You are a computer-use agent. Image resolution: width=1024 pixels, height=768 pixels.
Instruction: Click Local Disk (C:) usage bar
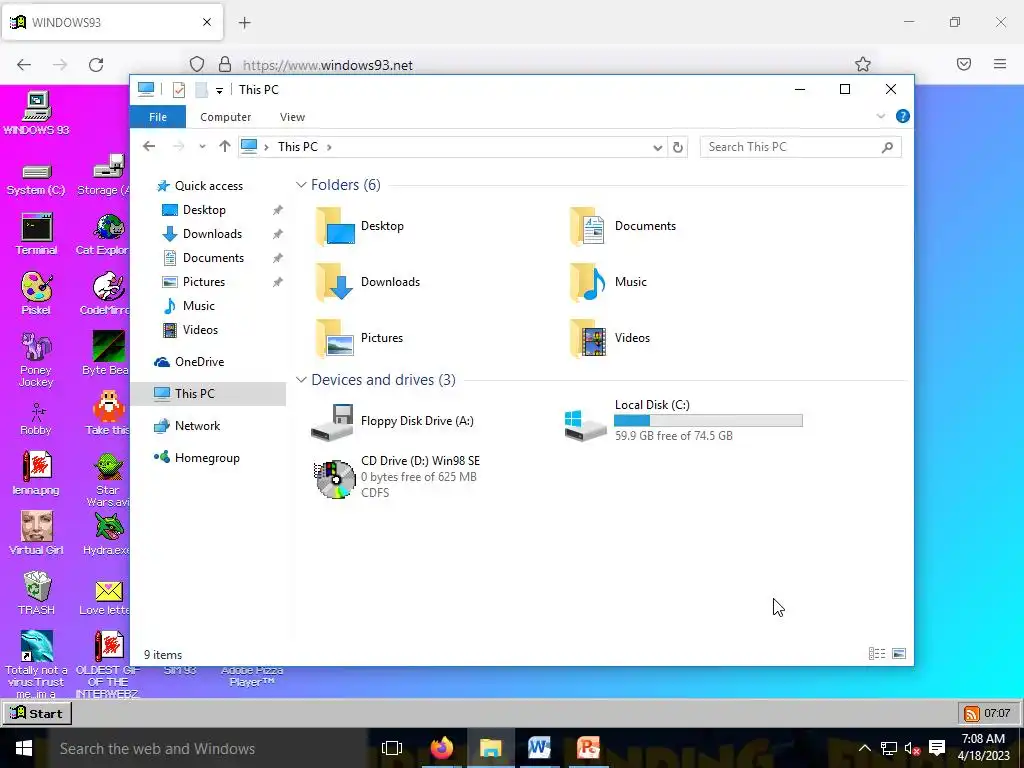tap(708, 421)
